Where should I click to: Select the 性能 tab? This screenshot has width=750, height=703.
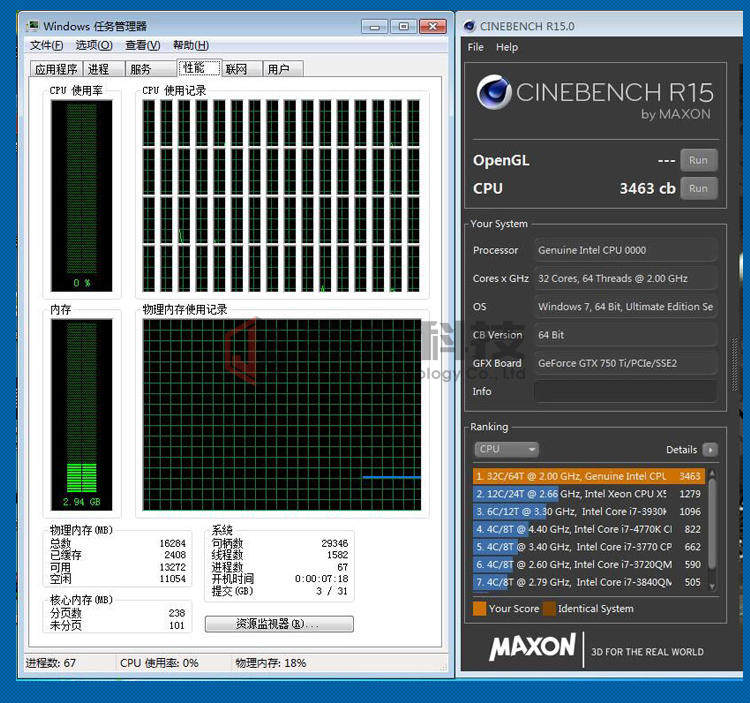199,68
